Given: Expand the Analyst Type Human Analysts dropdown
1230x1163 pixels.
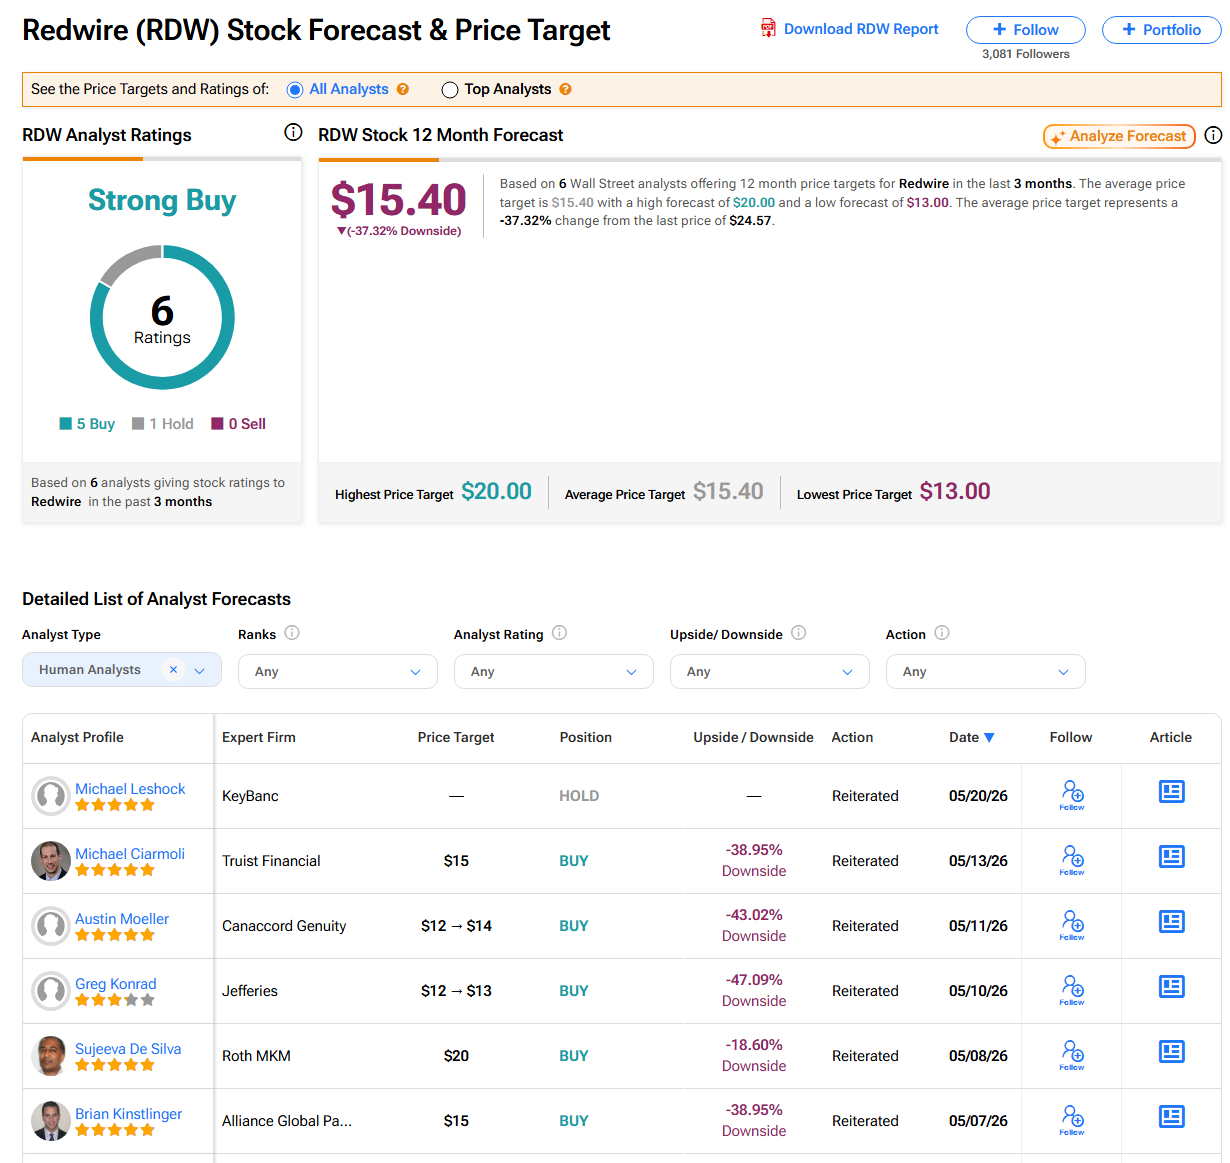Looking at the screenshot, I should point(200,671).
